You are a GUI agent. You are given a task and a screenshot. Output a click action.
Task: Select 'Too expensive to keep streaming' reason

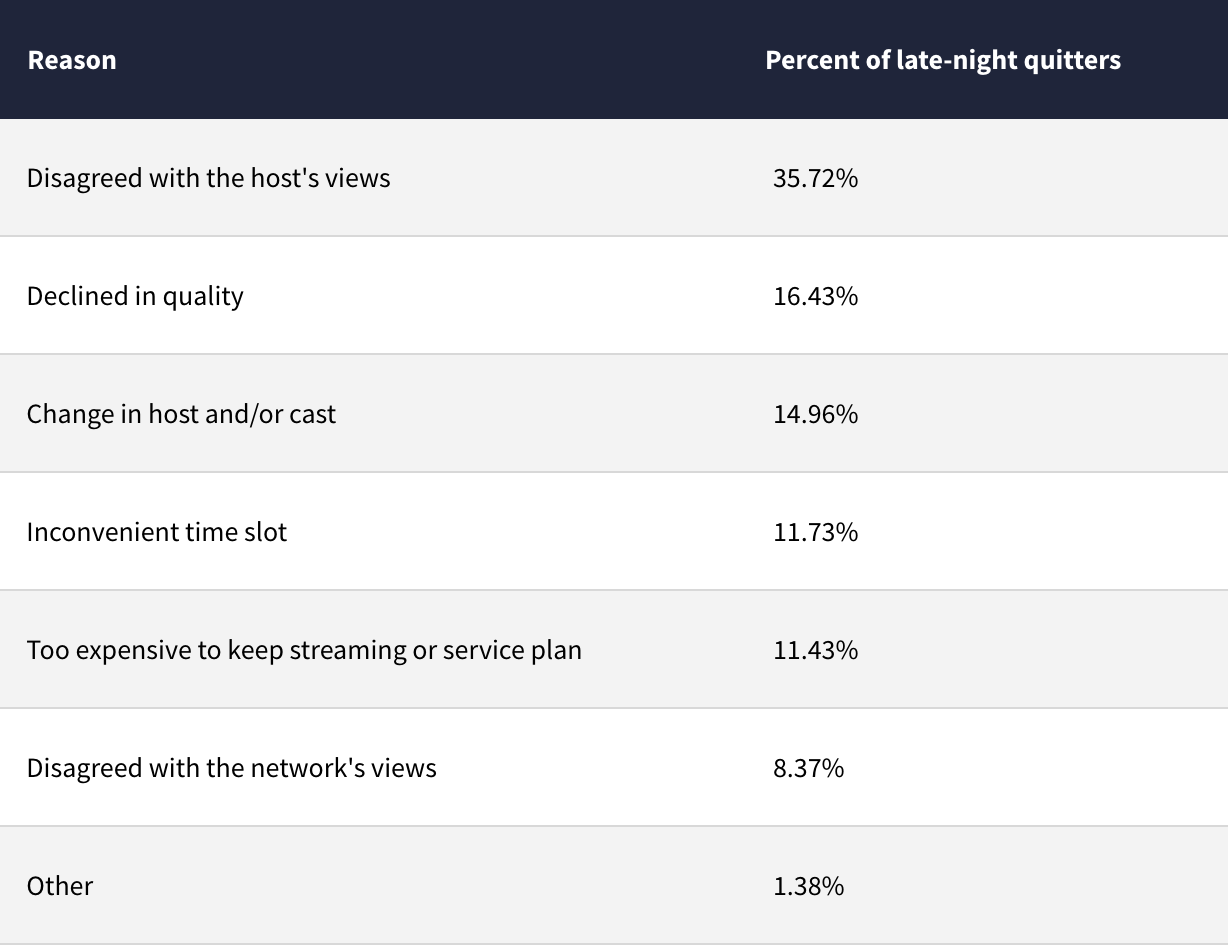point(304,650)
